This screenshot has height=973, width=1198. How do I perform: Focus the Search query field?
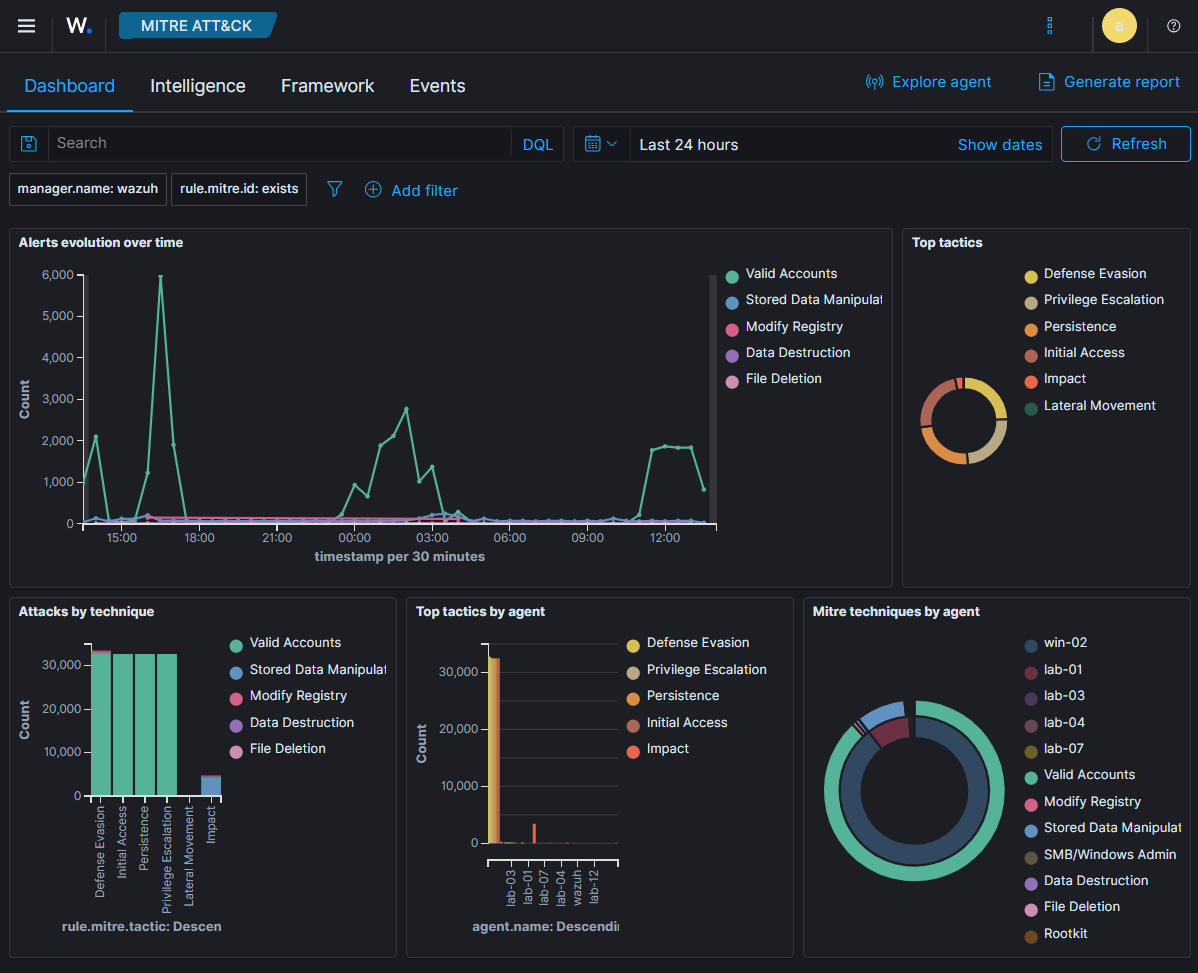tap(279, 144)
